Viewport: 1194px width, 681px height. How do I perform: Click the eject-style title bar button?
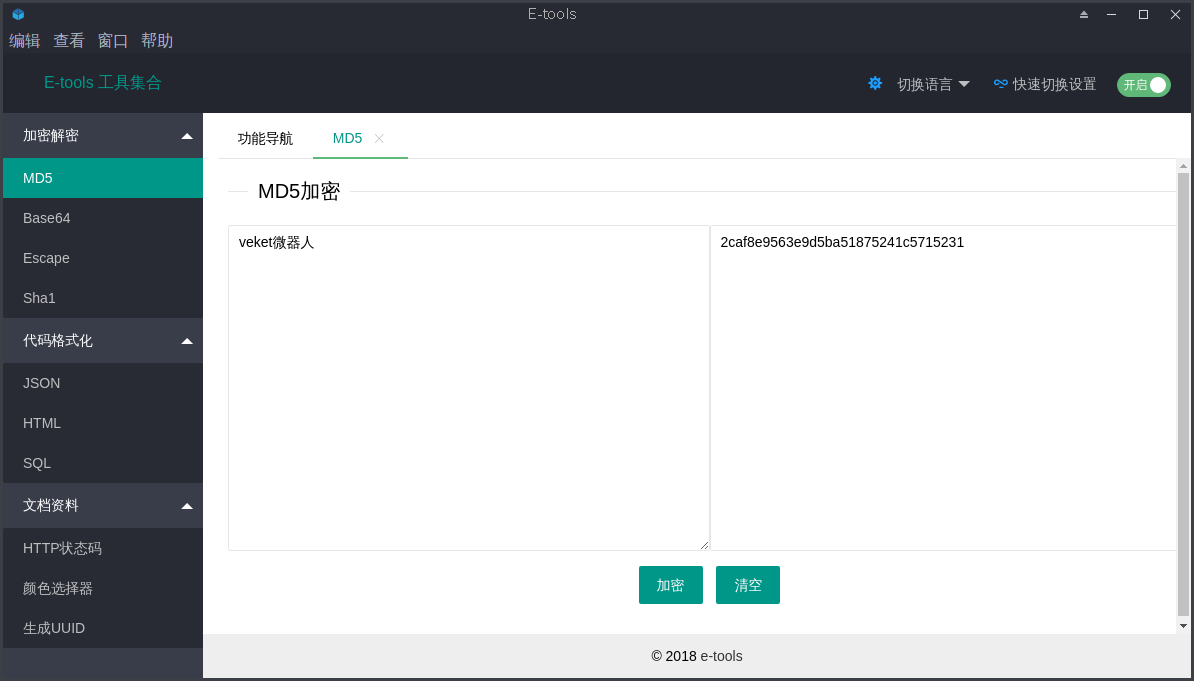(x=1084, y=14)
